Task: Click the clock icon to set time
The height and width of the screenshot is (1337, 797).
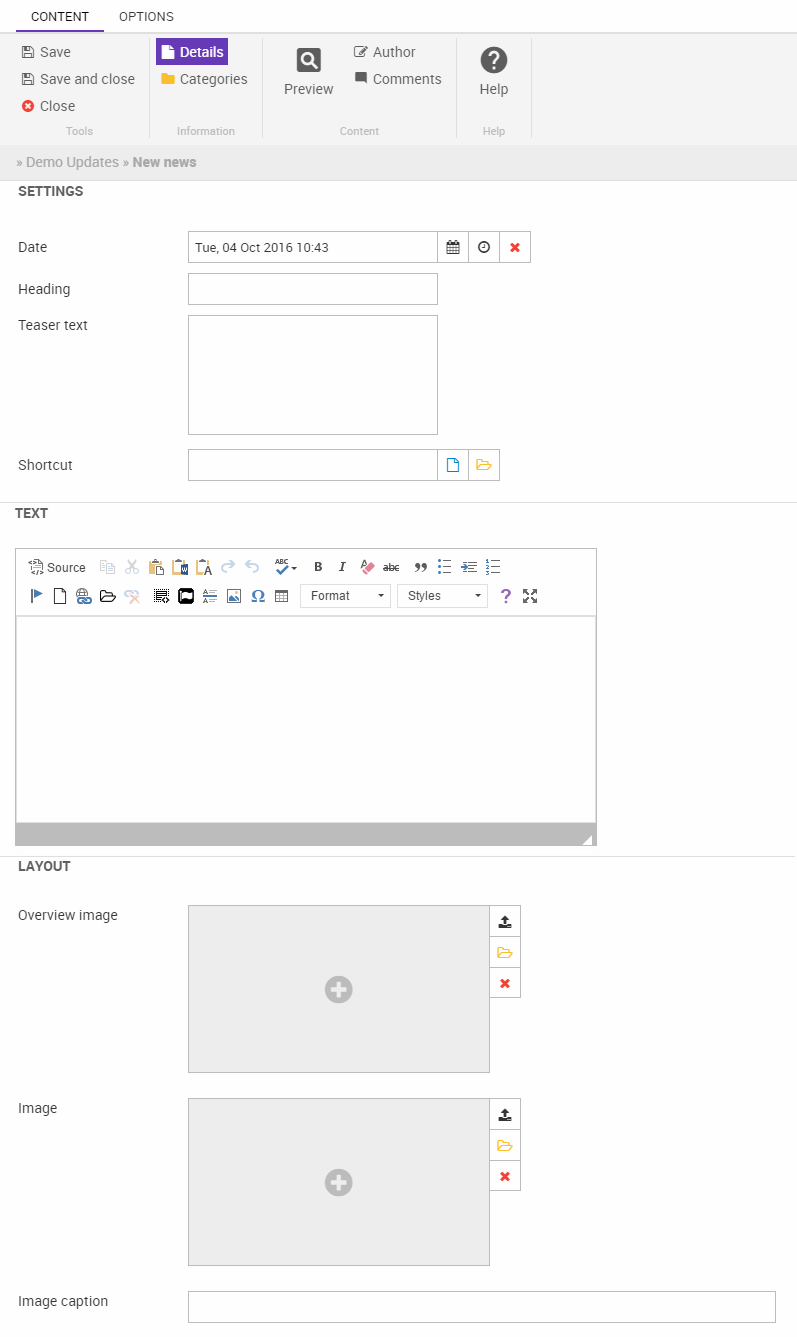Action: [484, 247]
